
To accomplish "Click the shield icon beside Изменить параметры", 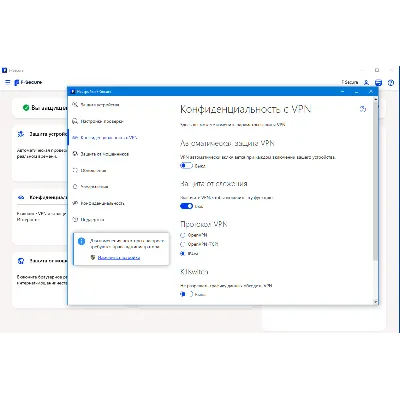I will point(93,258).
